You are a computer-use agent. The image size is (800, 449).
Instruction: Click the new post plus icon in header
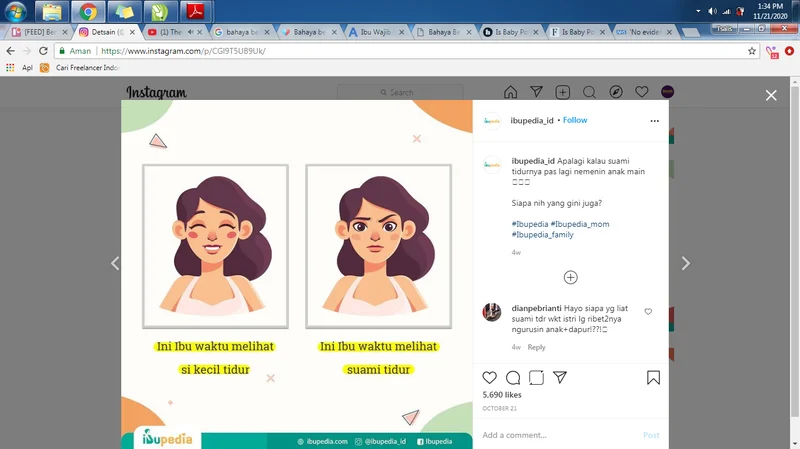[563, 92]
